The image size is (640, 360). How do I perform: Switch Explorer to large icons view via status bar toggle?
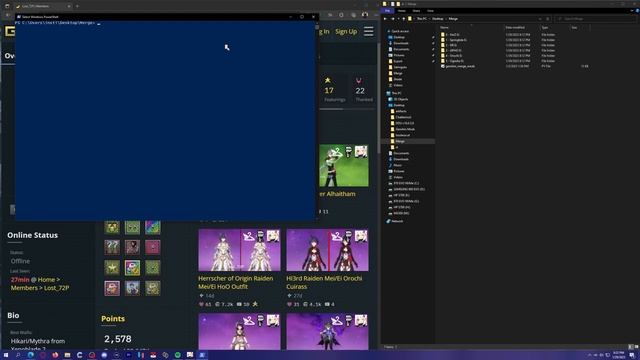coord(636,347)
